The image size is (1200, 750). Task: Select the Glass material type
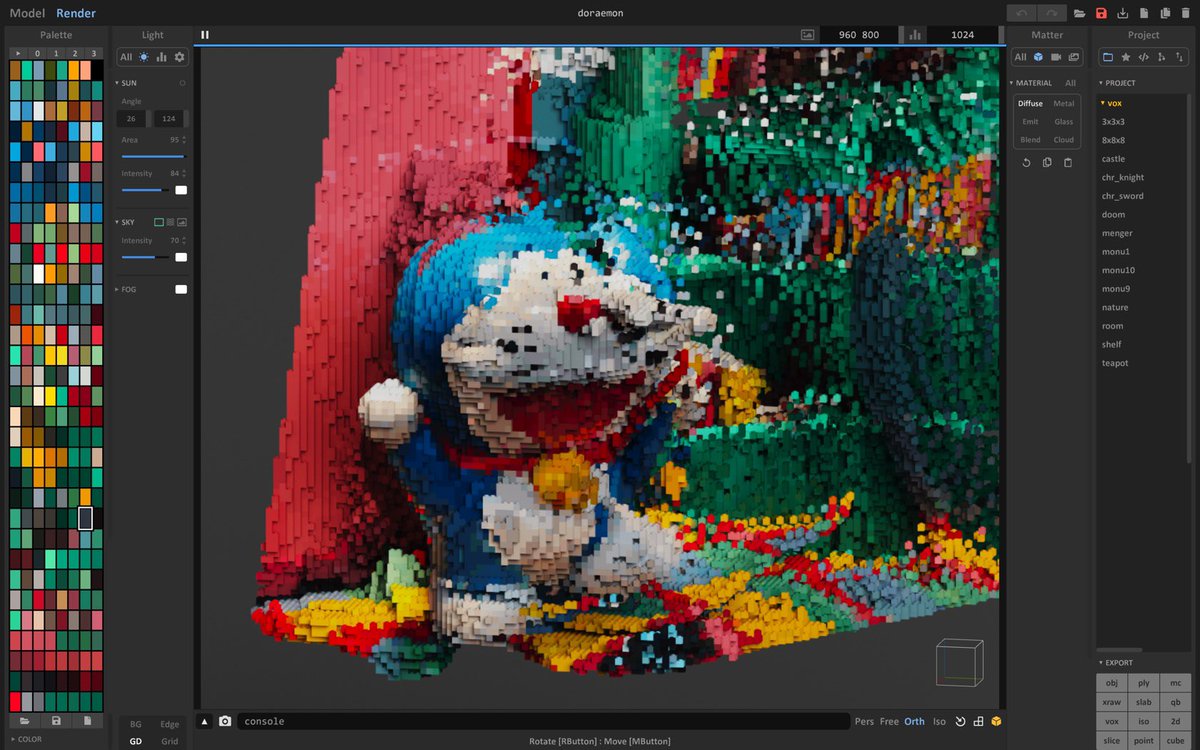1064,122
